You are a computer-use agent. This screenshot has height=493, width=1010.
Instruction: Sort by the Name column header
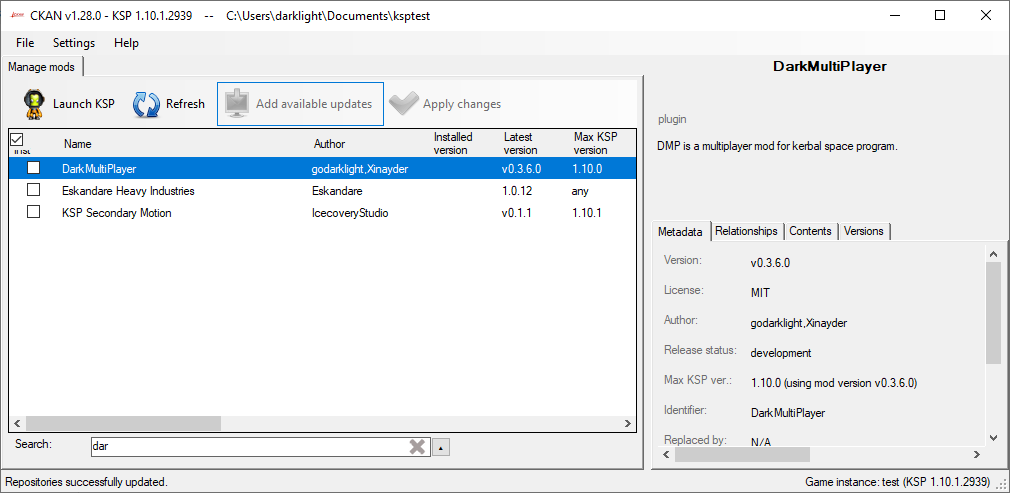point(78,144)
